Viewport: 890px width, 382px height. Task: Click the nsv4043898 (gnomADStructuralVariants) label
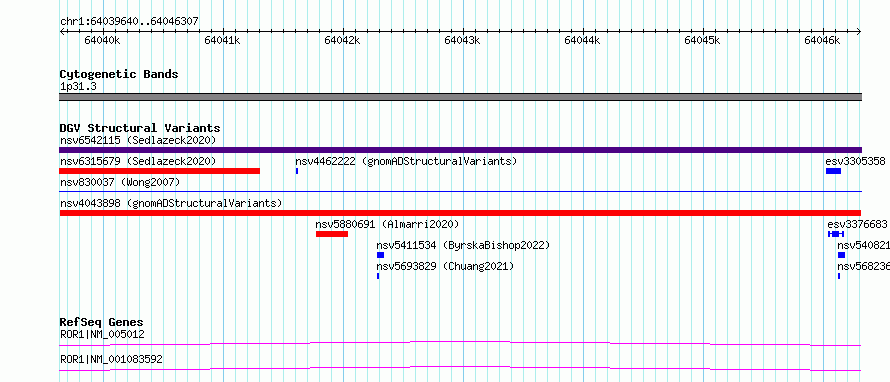coord(171,203)
